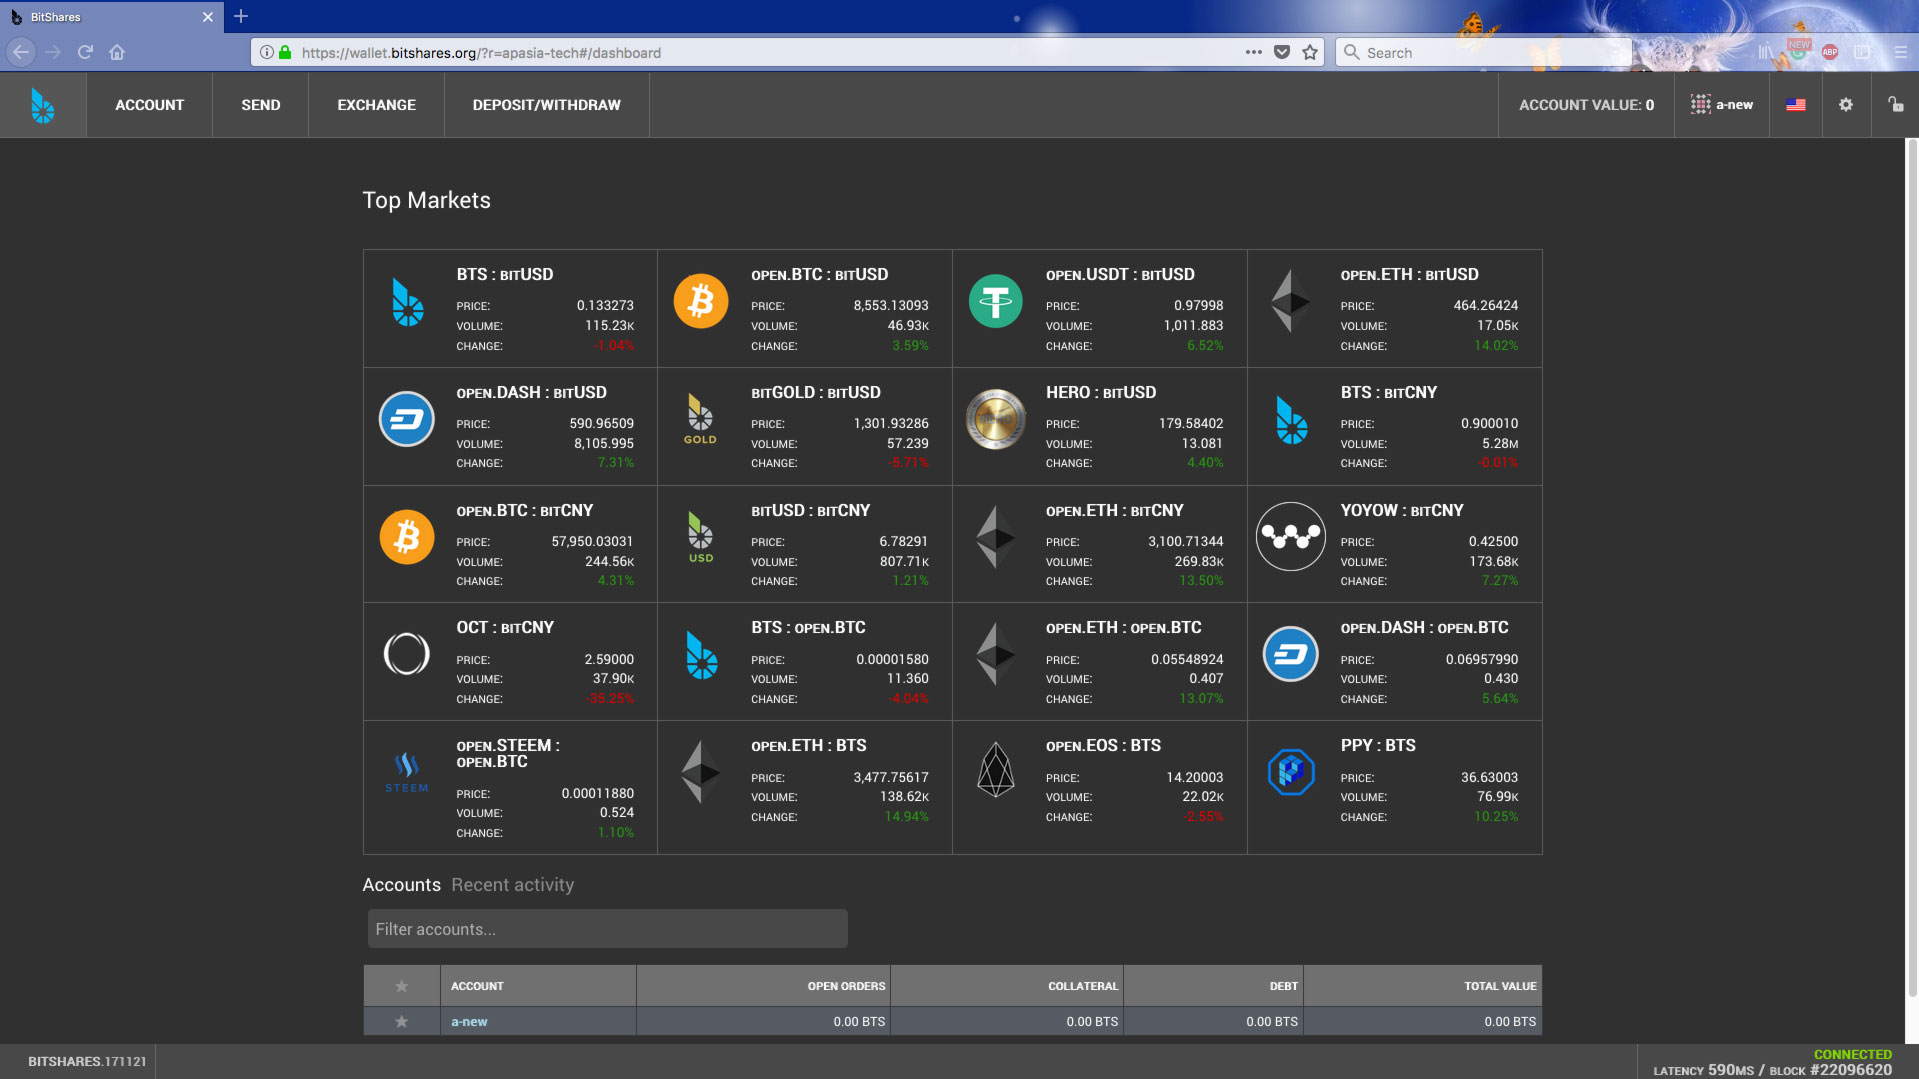Open the a-new account link
The image size is (1919, 1079).
click(x=469, y=1022)
